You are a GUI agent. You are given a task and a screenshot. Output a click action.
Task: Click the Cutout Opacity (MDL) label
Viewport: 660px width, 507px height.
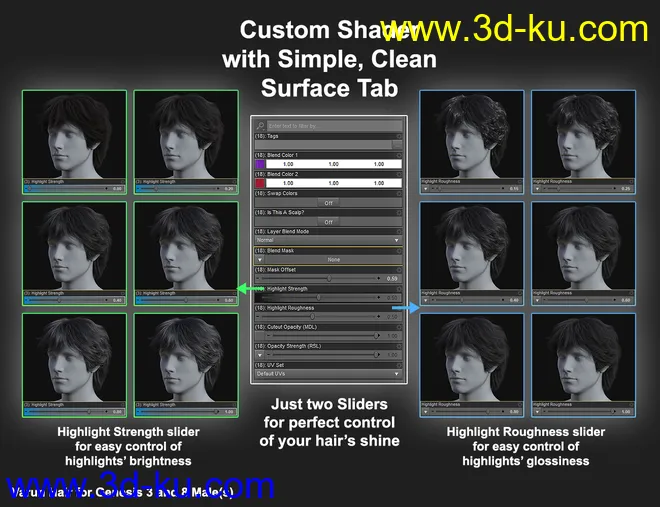point(286,327)
